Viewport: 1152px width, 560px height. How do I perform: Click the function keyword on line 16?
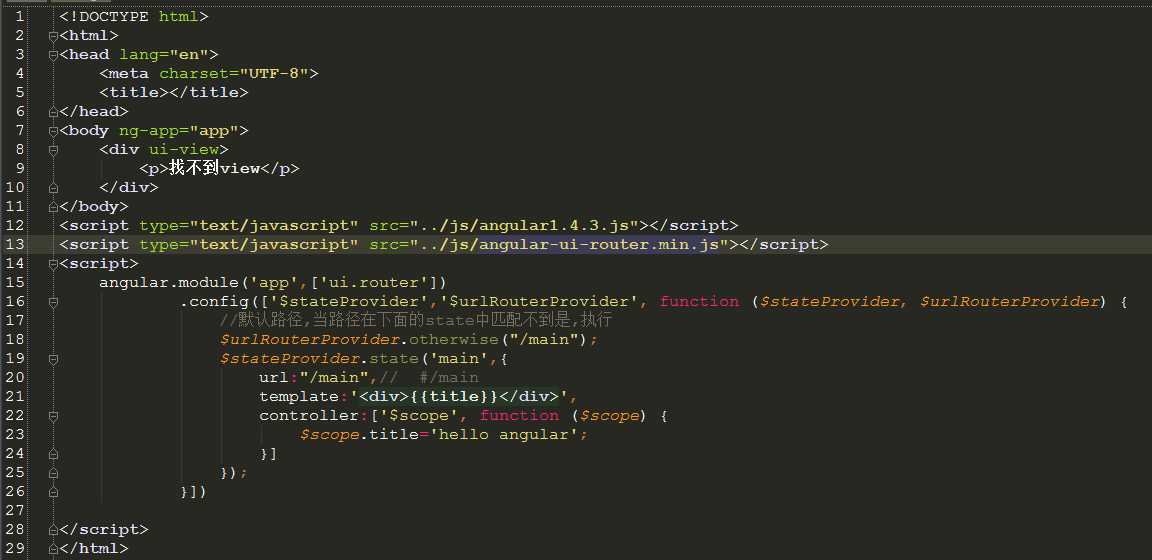coord(699,301)
